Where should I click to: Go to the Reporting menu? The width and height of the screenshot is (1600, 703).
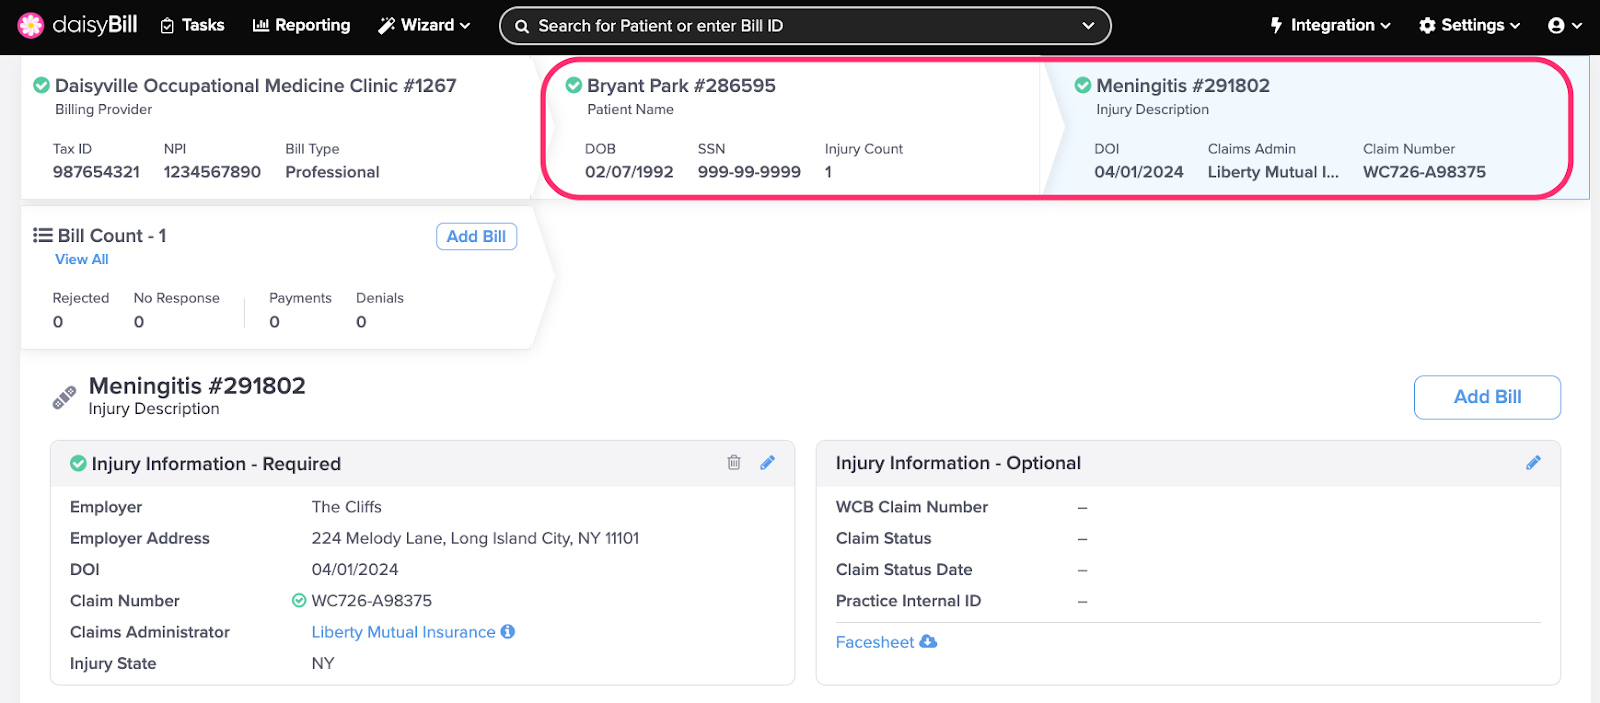pyautogui.click(x=301, y=25)
